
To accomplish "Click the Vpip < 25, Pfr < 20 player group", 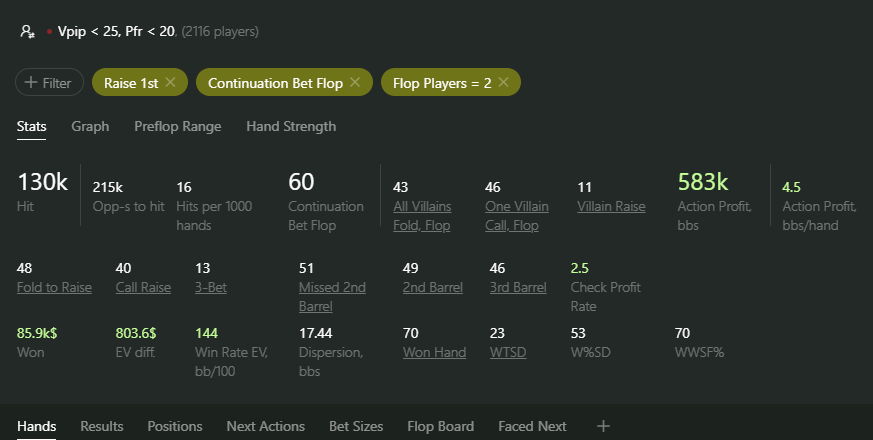I will [116, 32].
